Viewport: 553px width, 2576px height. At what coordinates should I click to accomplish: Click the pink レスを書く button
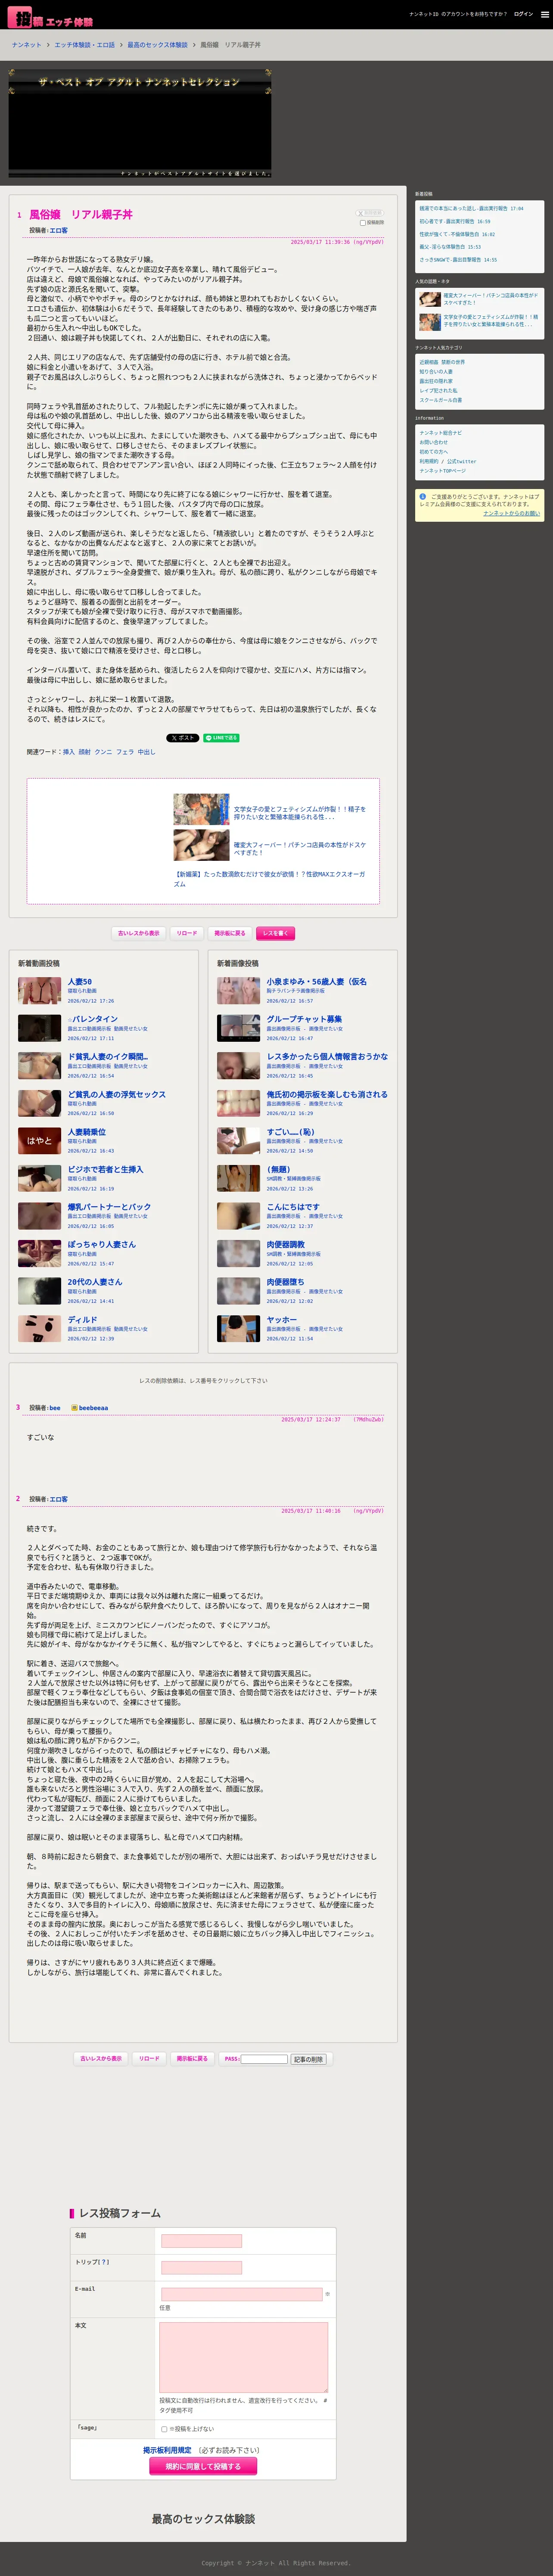coord(275,933)
